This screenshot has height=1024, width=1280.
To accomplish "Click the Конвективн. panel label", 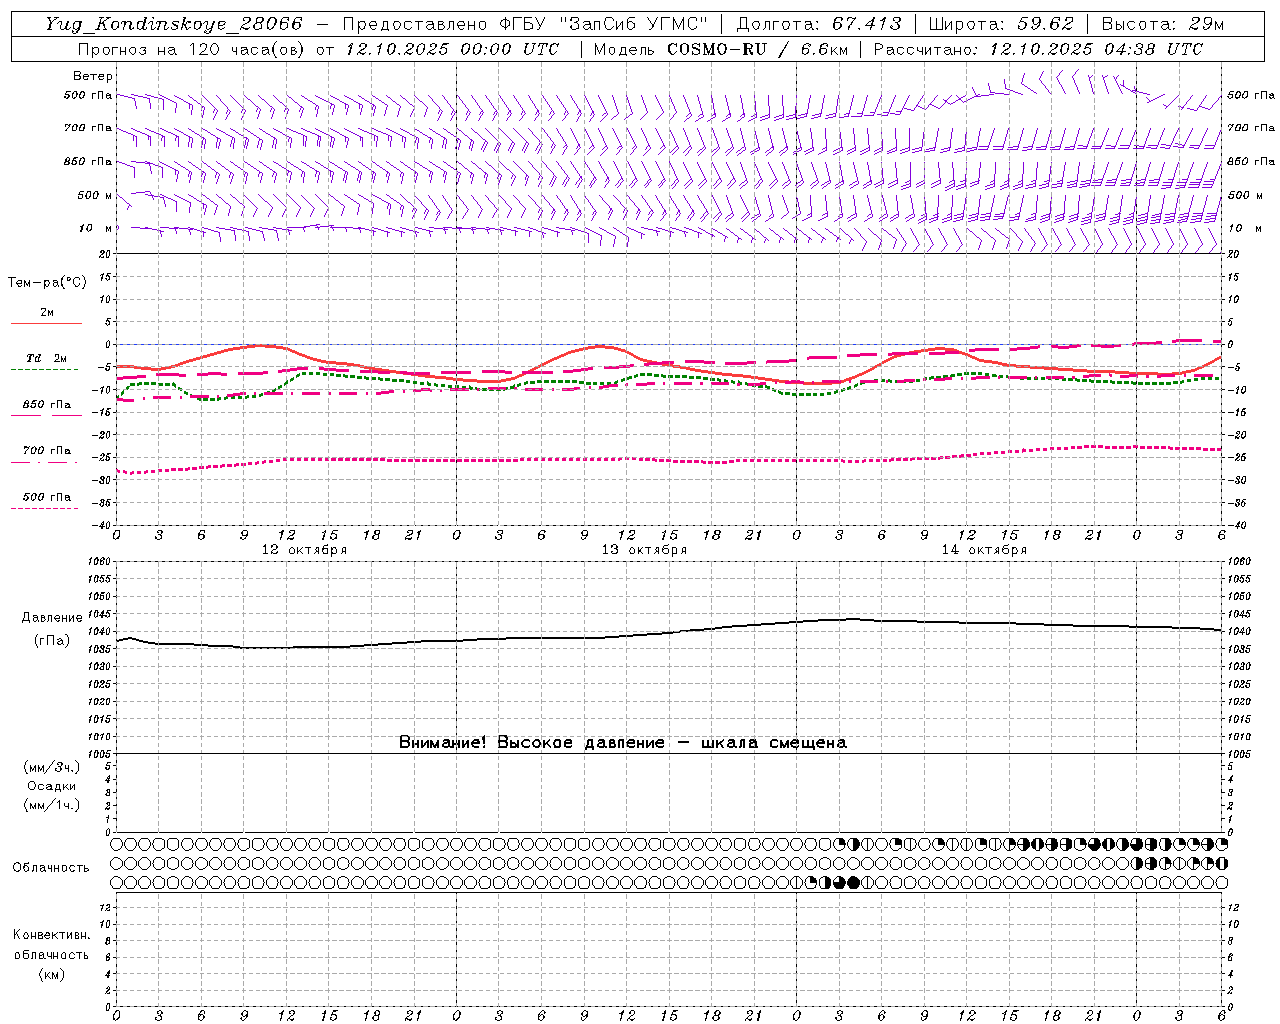I will [x=51, y=935].
